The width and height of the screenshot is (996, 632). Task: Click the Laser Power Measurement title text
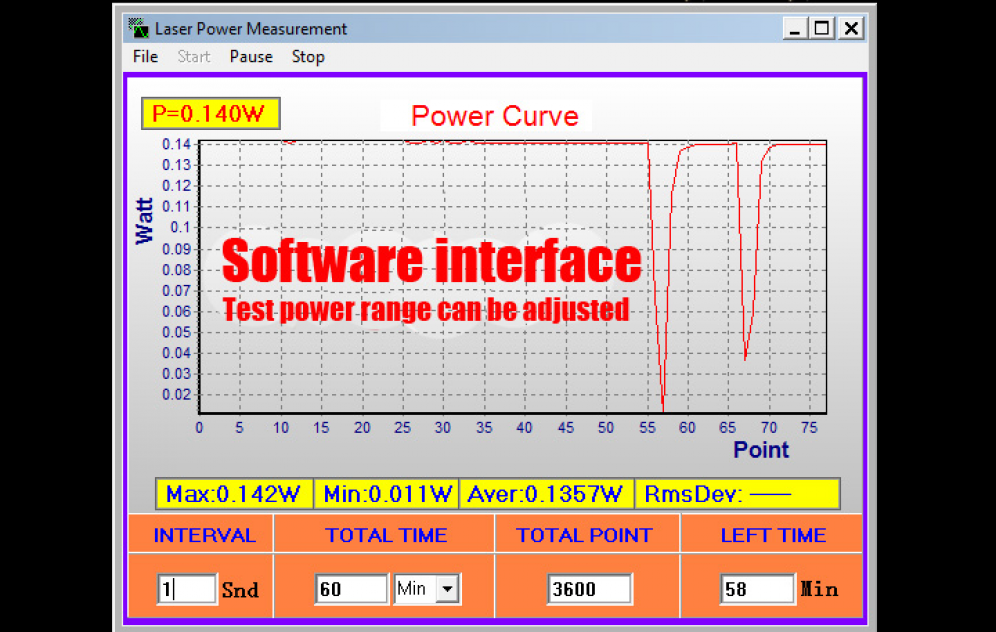pos(251,29)
